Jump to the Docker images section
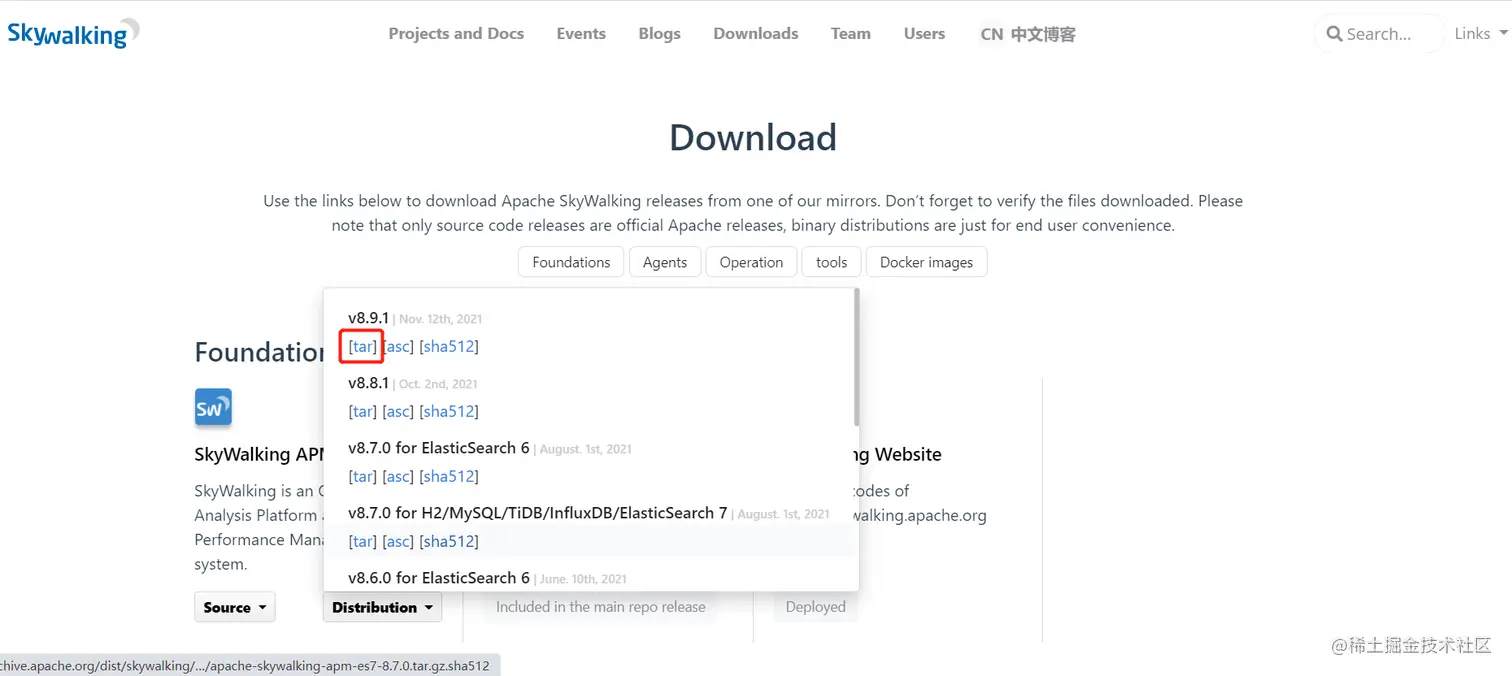Viewport: 1512px width, 676px height. tap(926, 262)
